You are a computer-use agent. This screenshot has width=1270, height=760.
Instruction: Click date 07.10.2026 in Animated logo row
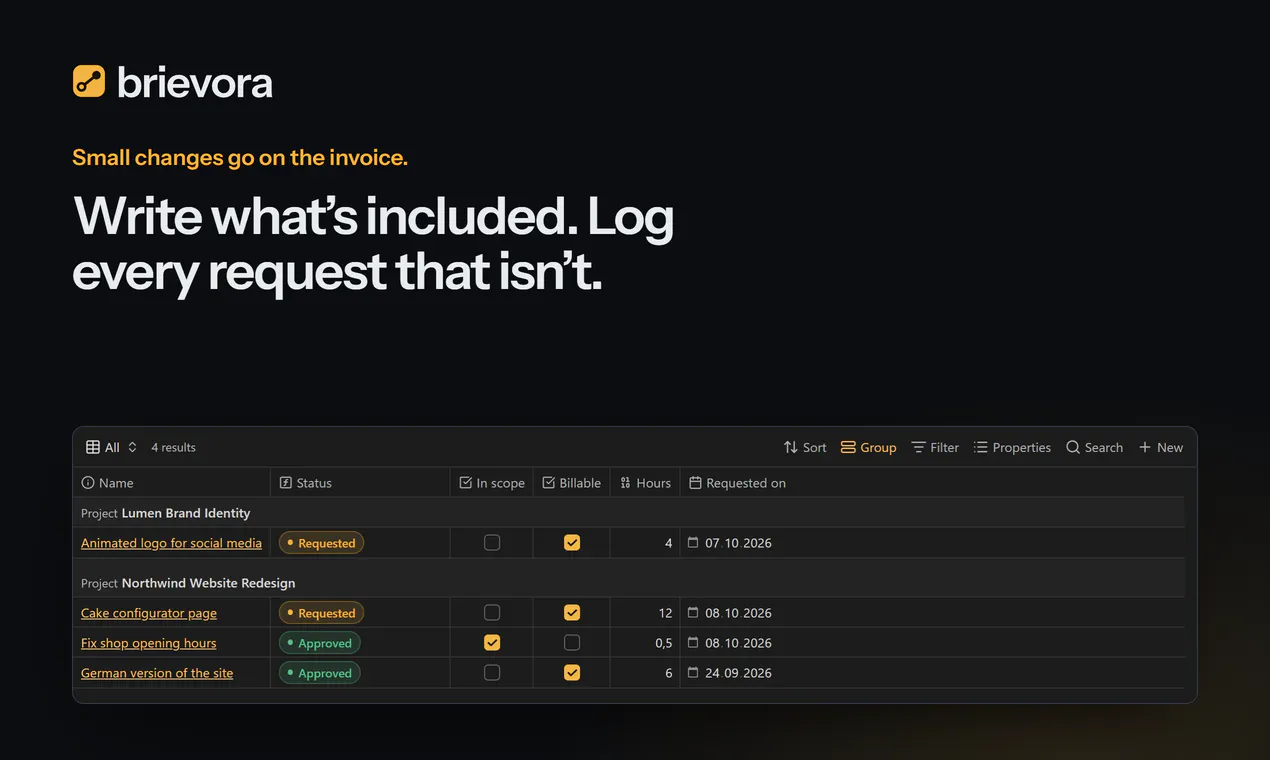738,543
